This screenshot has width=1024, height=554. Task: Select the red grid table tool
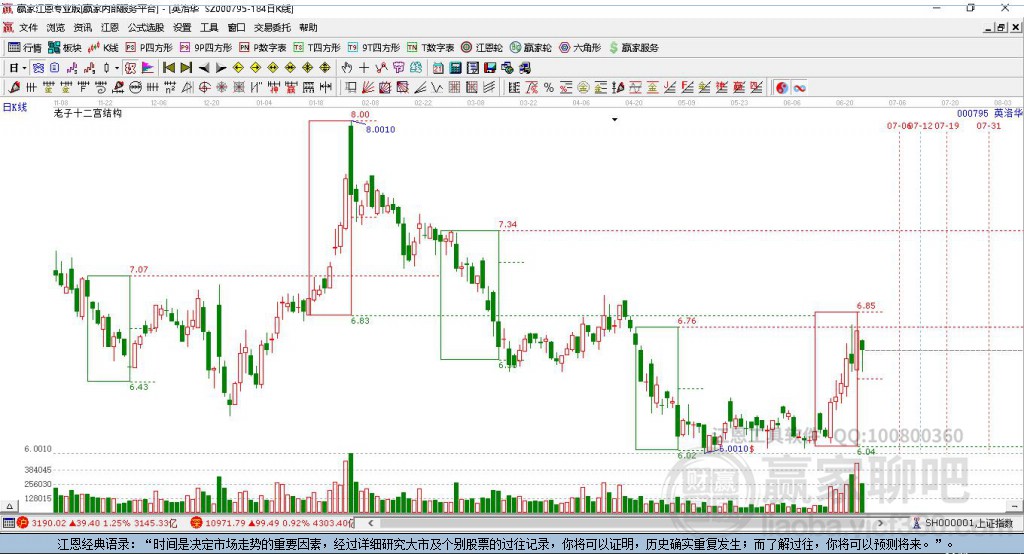(455, 88)
